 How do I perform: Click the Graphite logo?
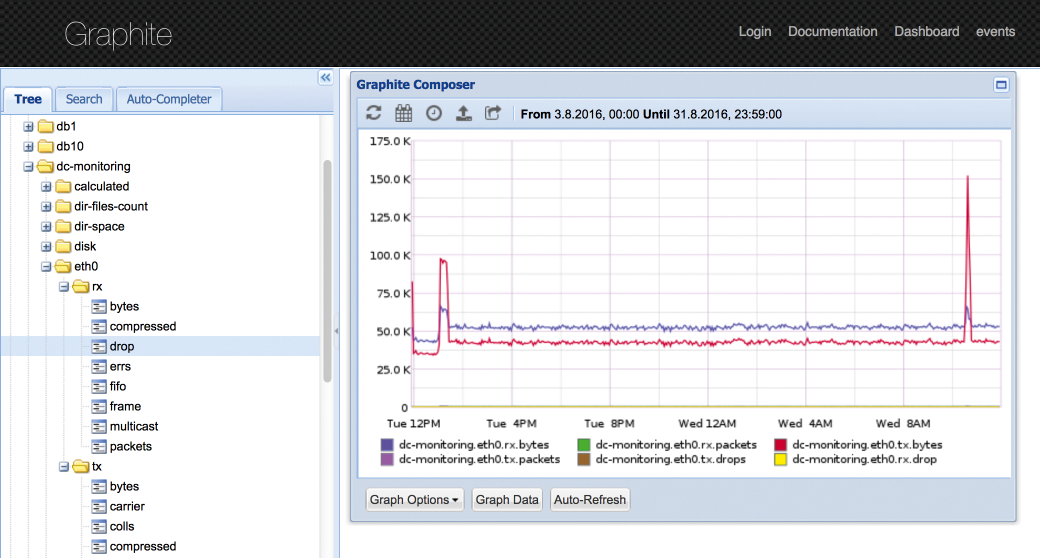(118, 34)
